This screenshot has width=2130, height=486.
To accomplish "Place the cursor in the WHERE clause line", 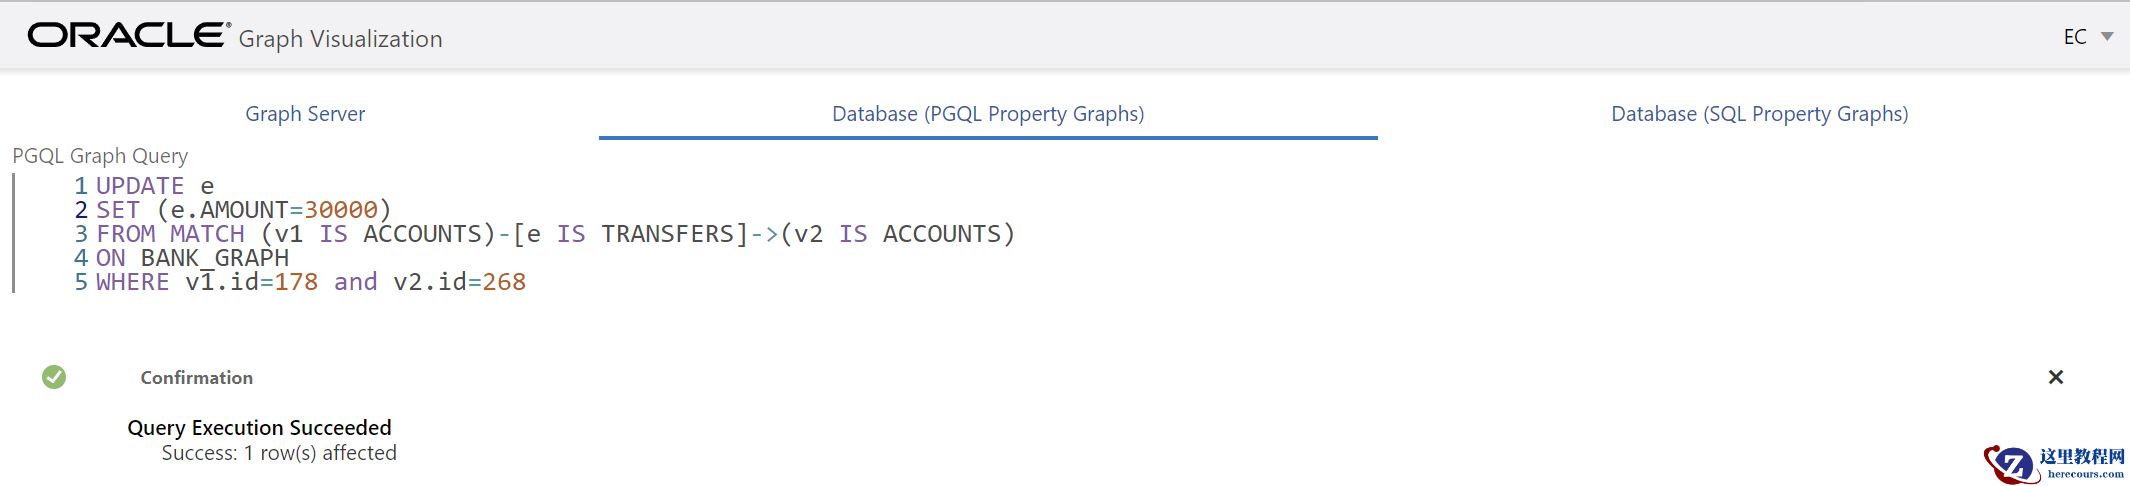I will (x=310, y=282).
